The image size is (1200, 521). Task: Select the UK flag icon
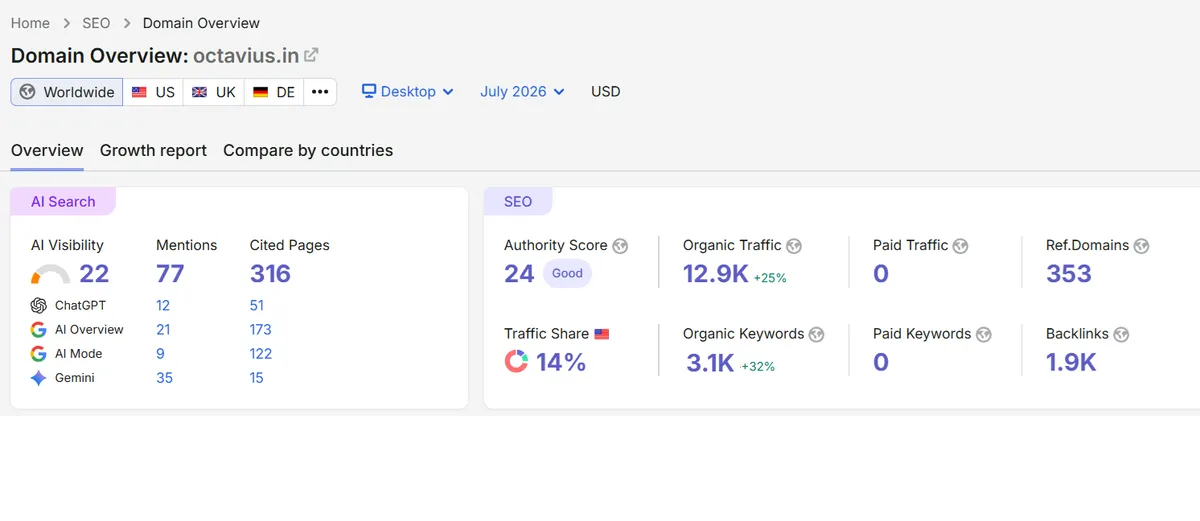[x=200, y=92]
